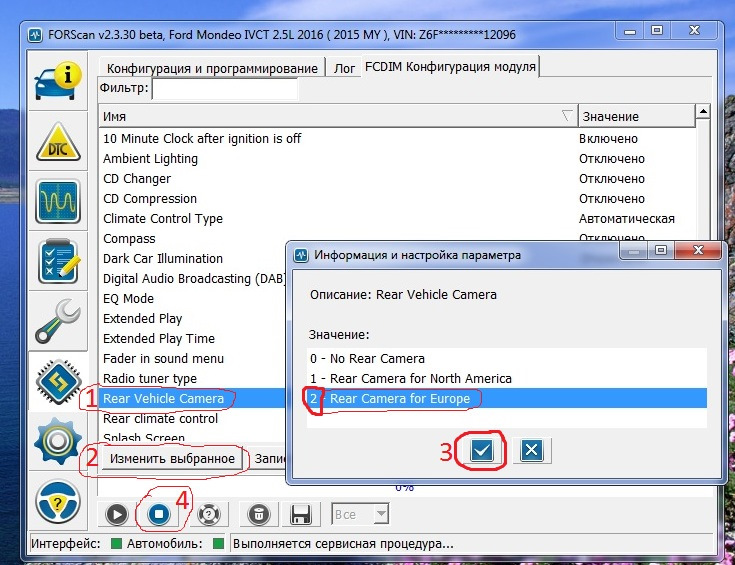Image resolution: width=735 pixels, height=565 pixels.
Task: Click the trash delete toolbar icon
Action: point(259,514)
